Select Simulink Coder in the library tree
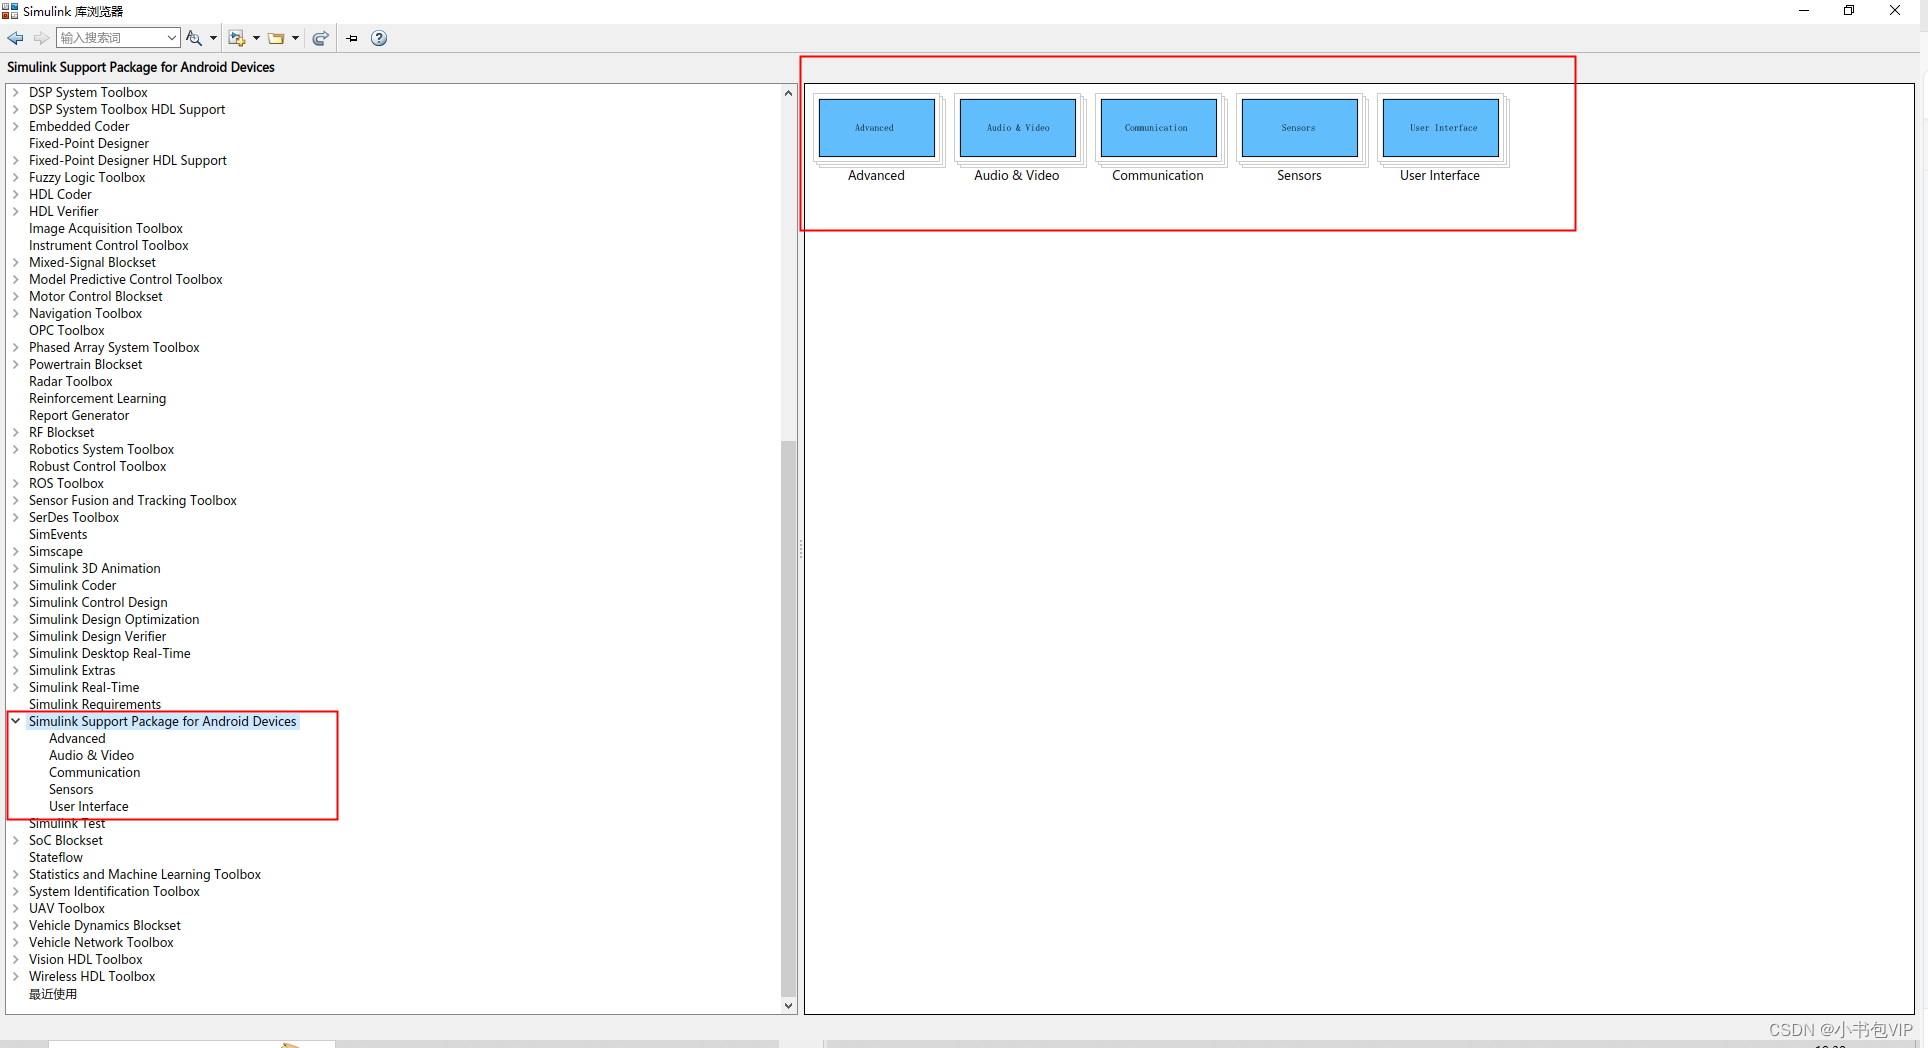Viewport: 1928px width, 1048px height. pos(72,585)
